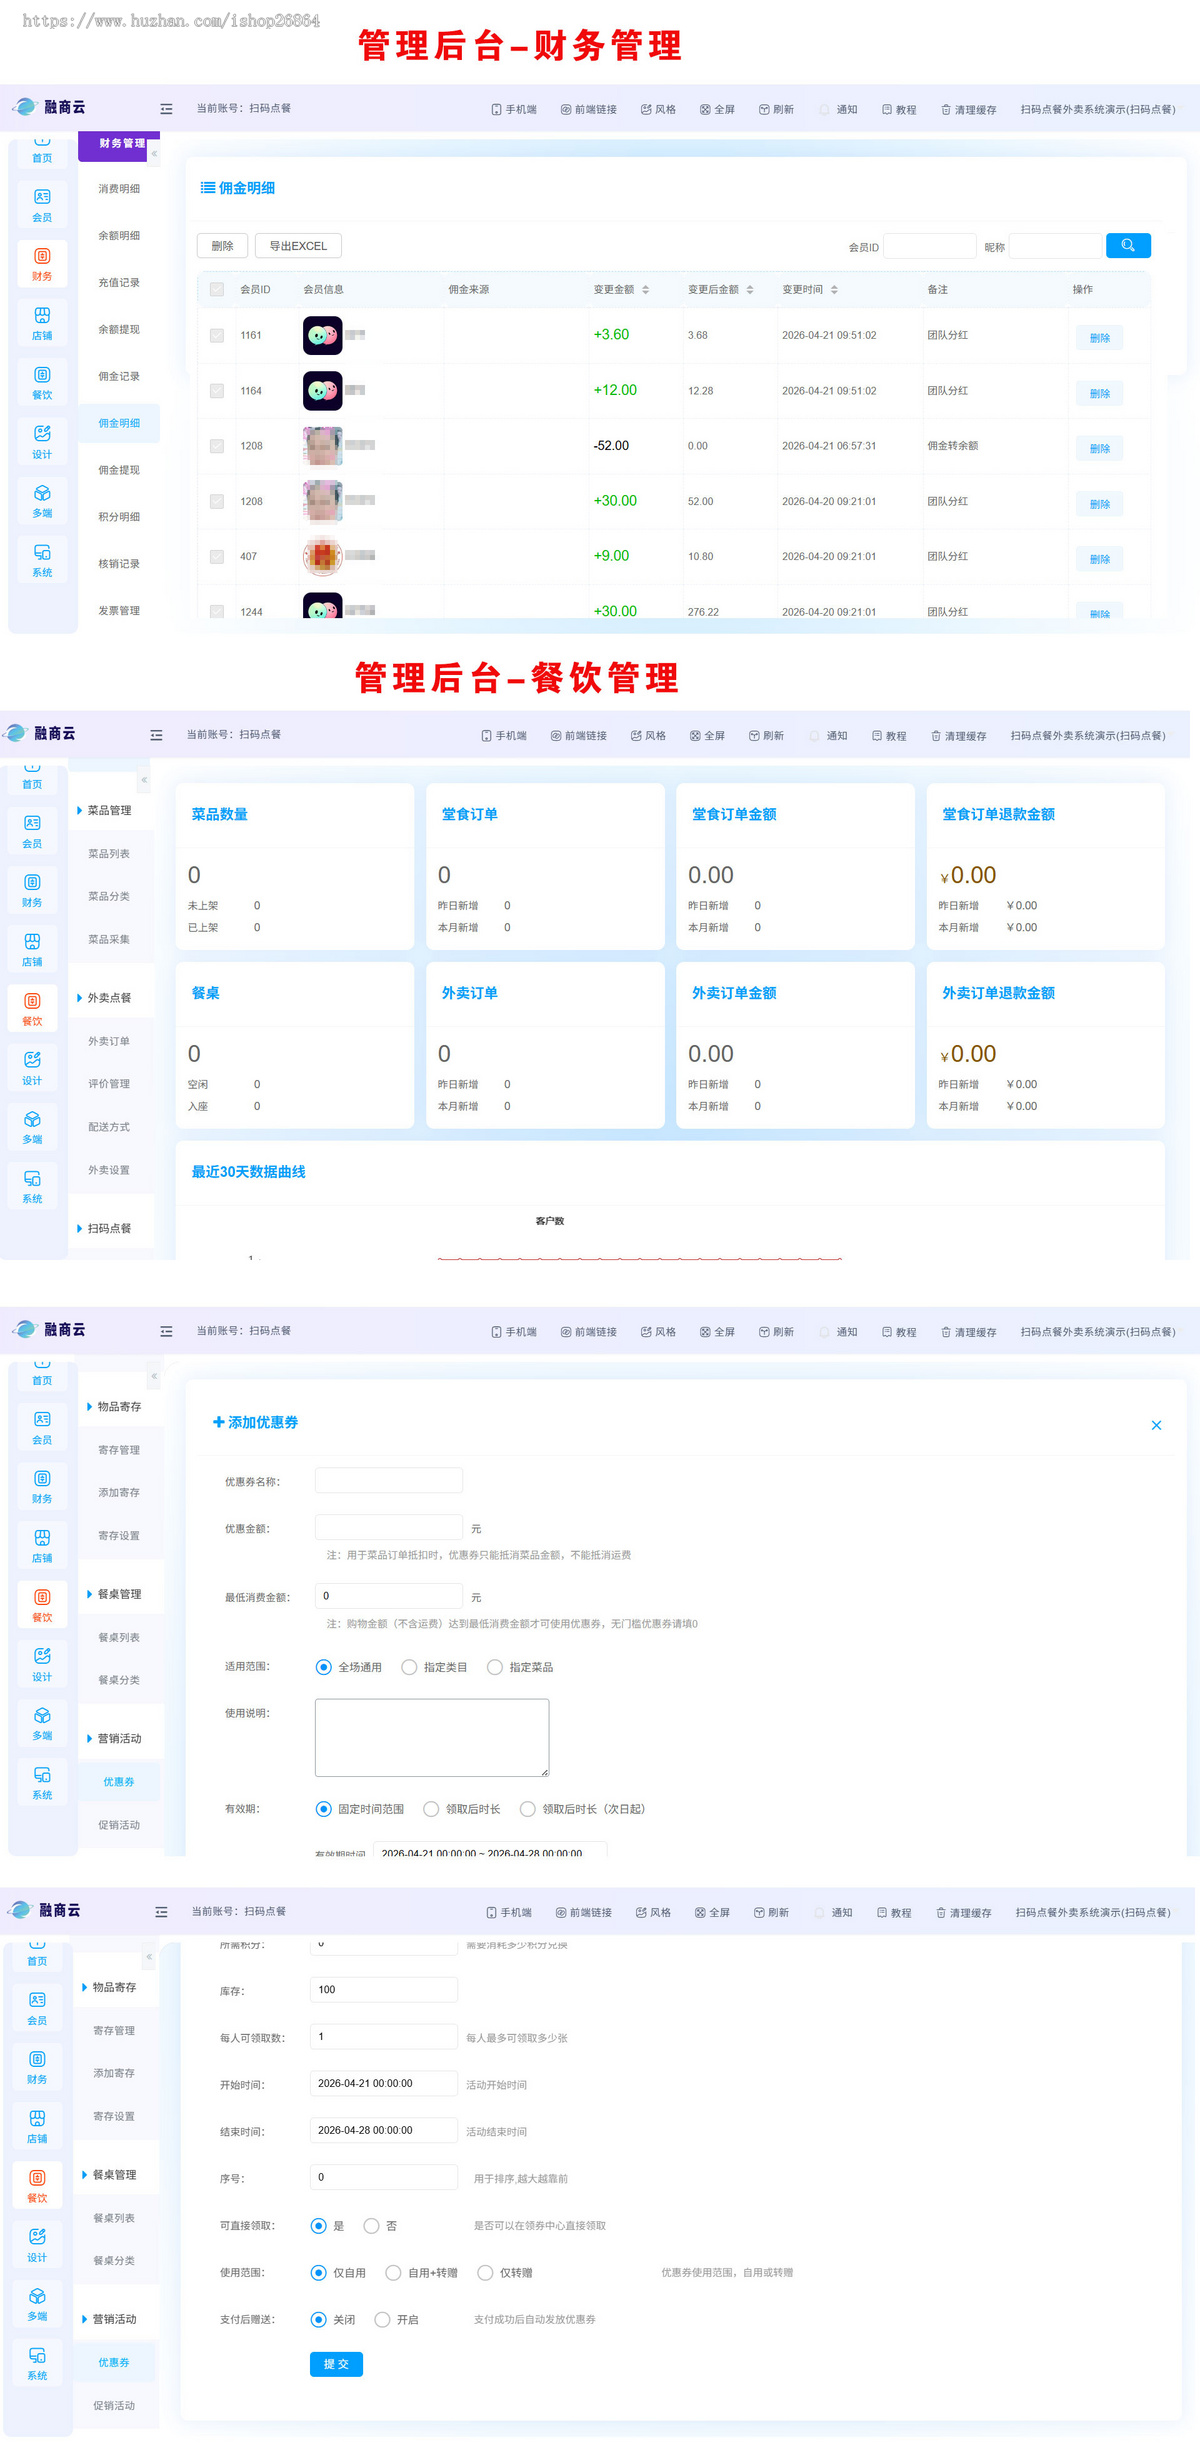Click 刷新 icon in 菜品数量 dashboard top bar

pyautogui.click(x=754, y=736)
